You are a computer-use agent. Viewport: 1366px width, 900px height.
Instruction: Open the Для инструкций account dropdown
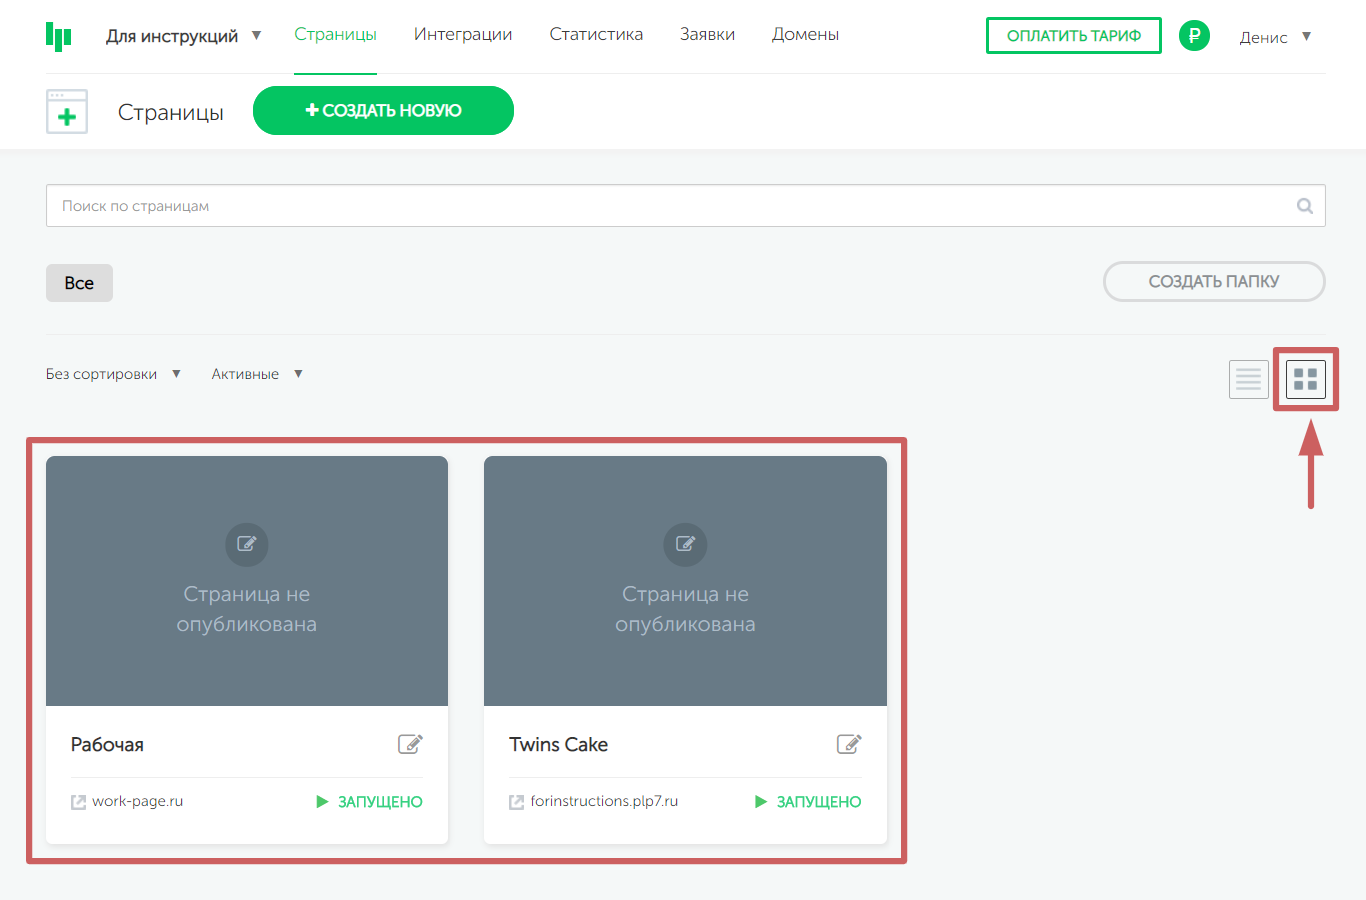pyautogui.click(x=183, y=36)
